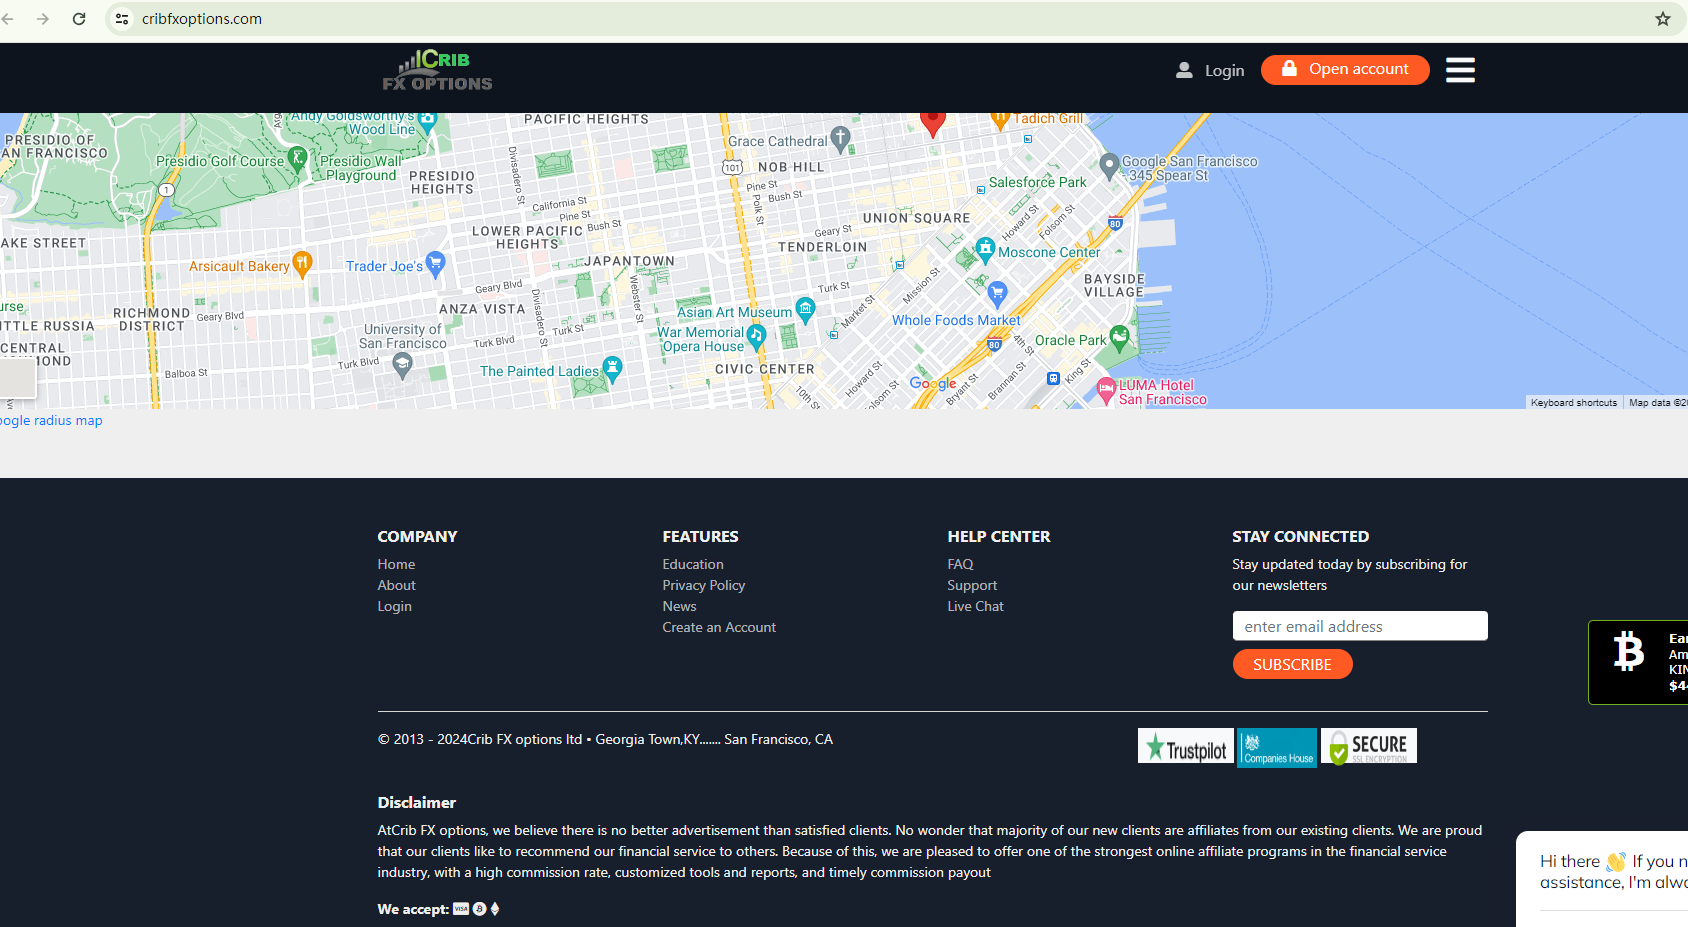This screenshot has width=1688, height=927.
Task: Click the Companies House badge
Action: [x=1277, y=748]
